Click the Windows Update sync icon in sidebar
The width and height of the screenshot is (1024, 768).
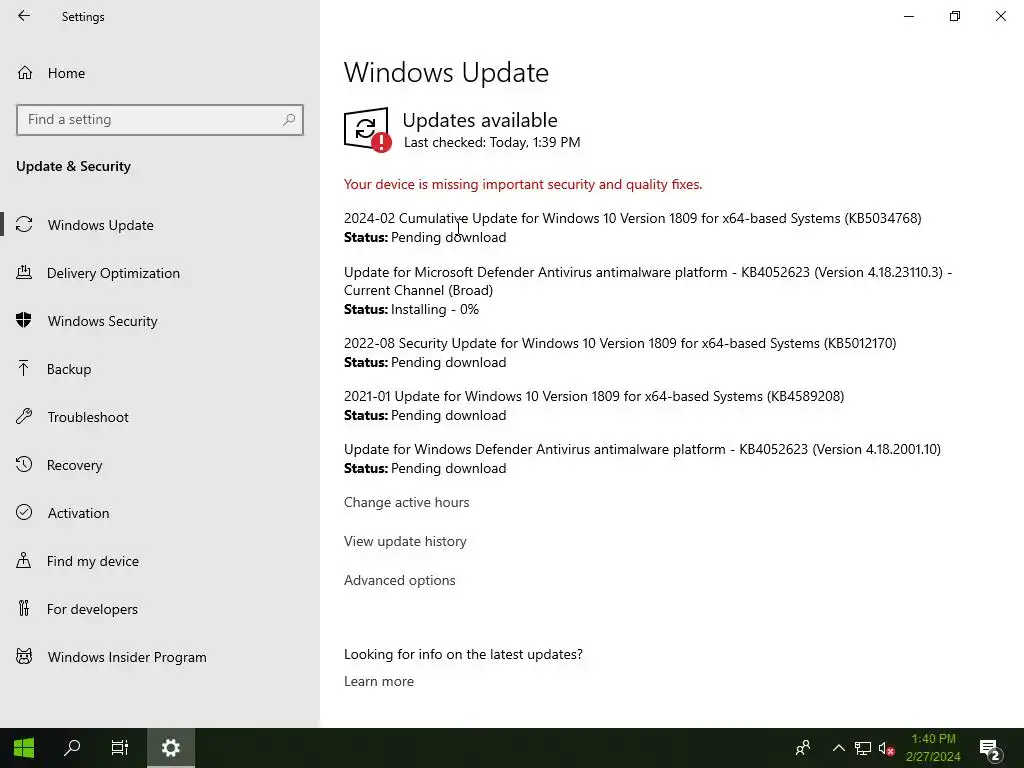coord(24,225)
